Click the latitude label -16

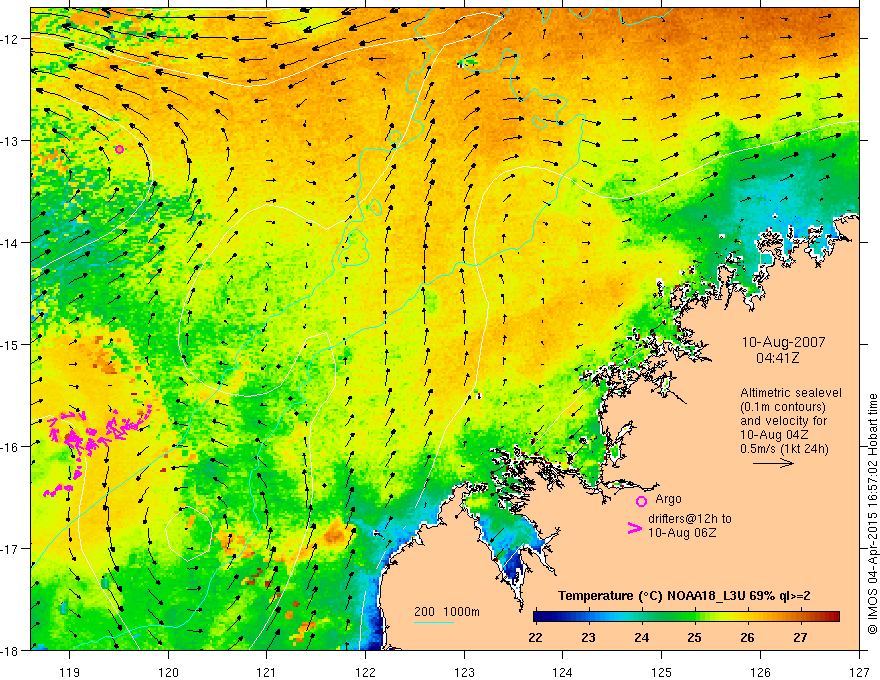point(9,447)
